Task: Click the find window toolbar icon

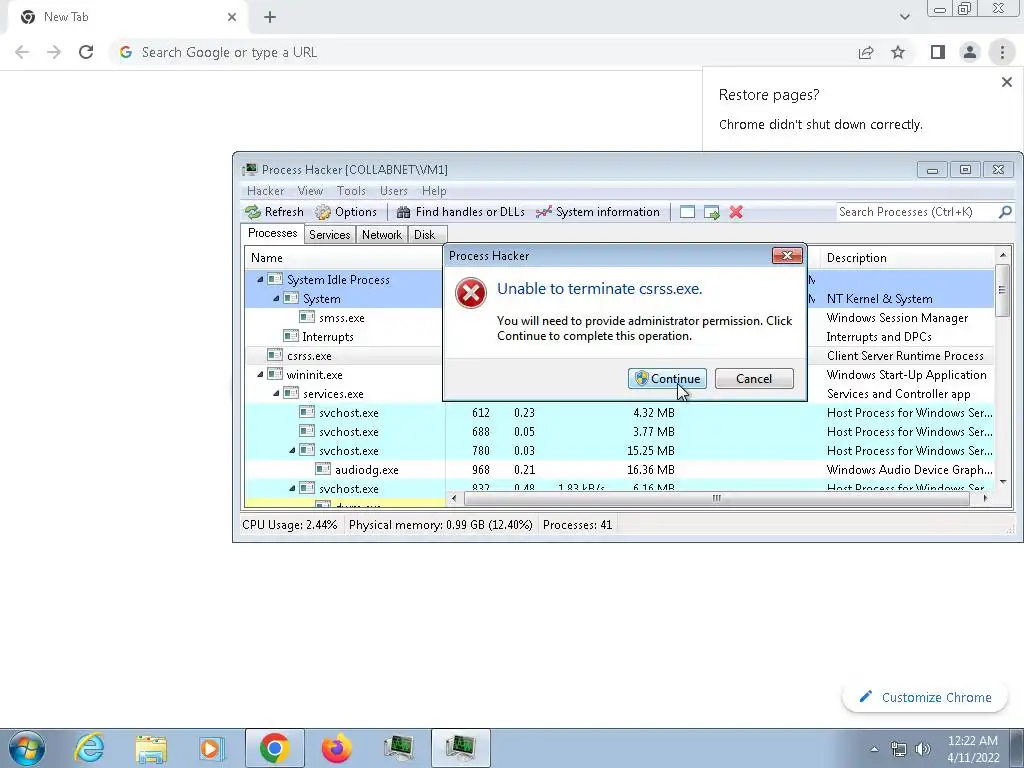Action: (687, 212)
